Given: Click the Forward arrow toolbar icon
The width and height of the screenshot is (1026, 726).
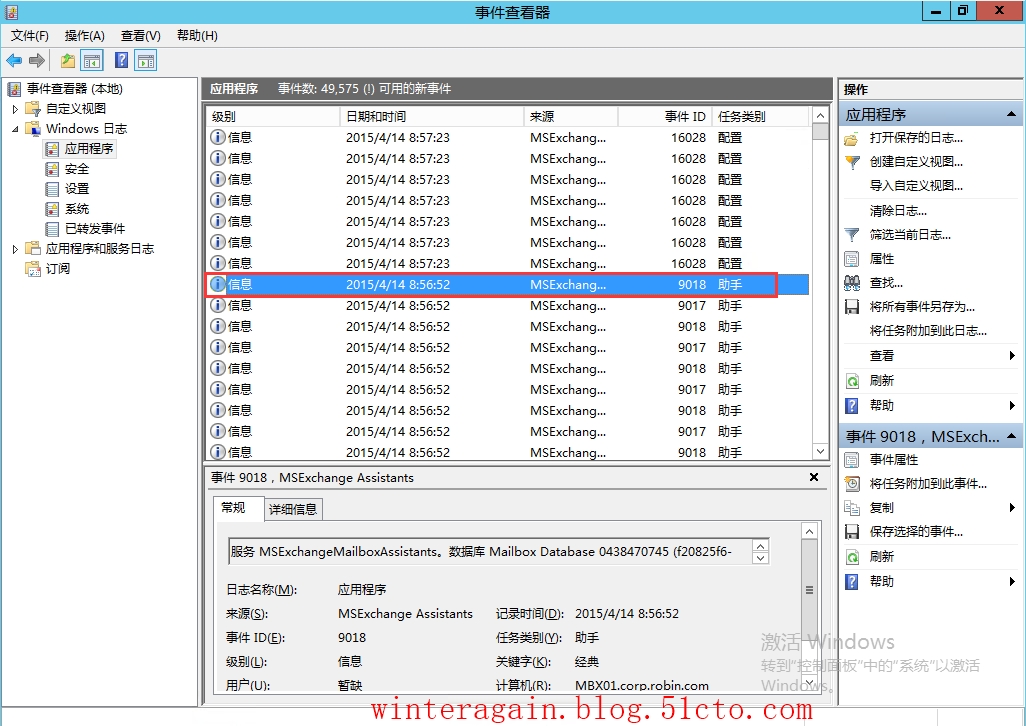Looking at the screenshot, I should tap(37, 61).
